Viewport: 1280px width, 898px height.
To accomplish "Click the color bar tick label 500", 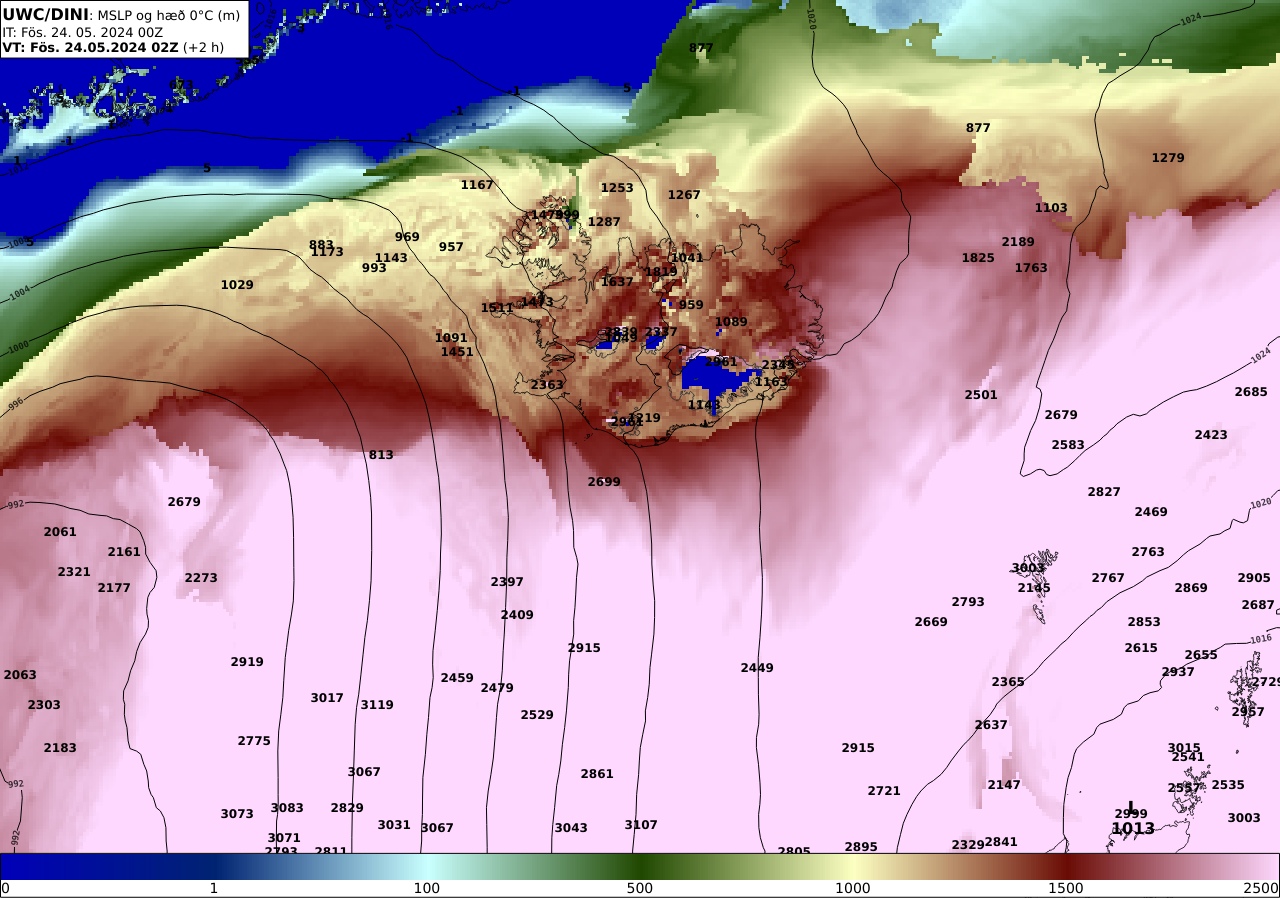I will pos(640,888).
